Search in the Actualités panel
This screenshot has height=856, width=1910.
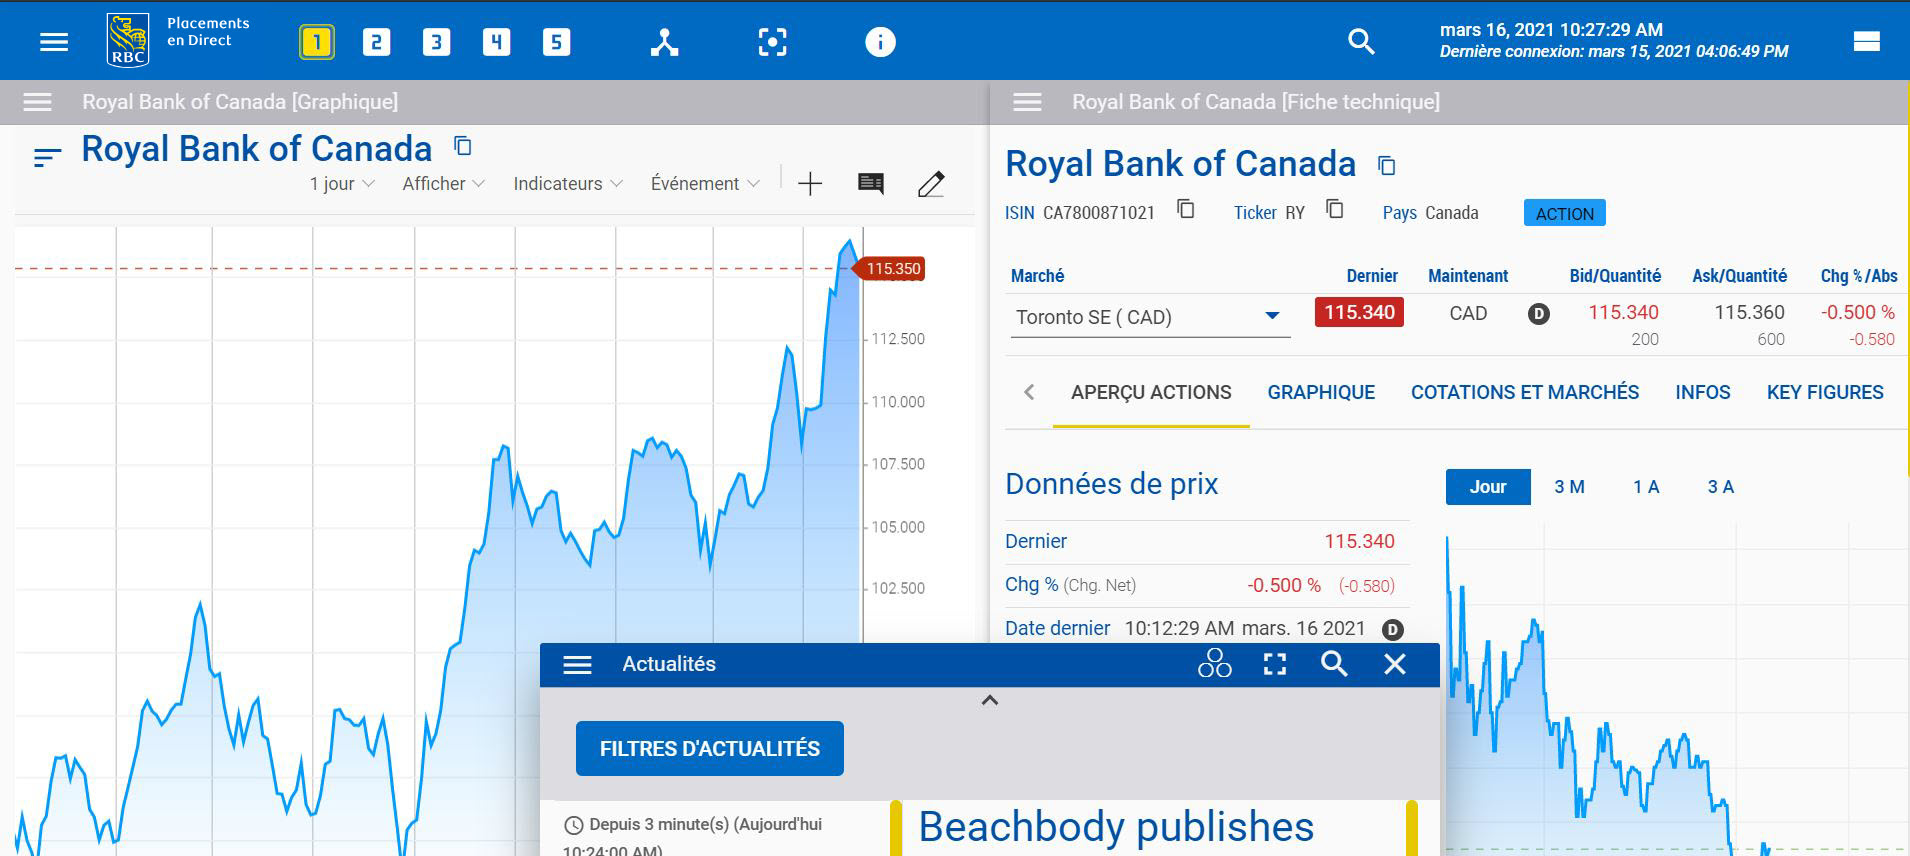pos(1334,664)
